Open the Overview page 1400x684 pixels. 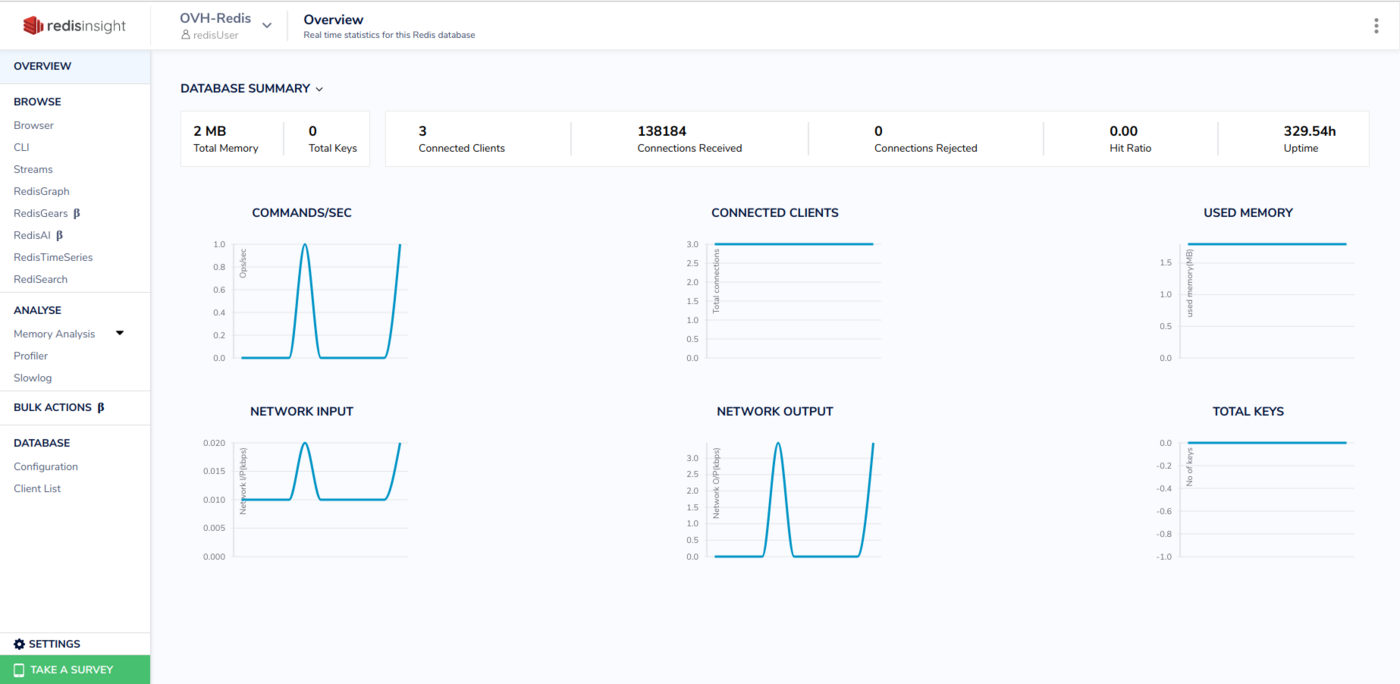(x=43, y=66)
